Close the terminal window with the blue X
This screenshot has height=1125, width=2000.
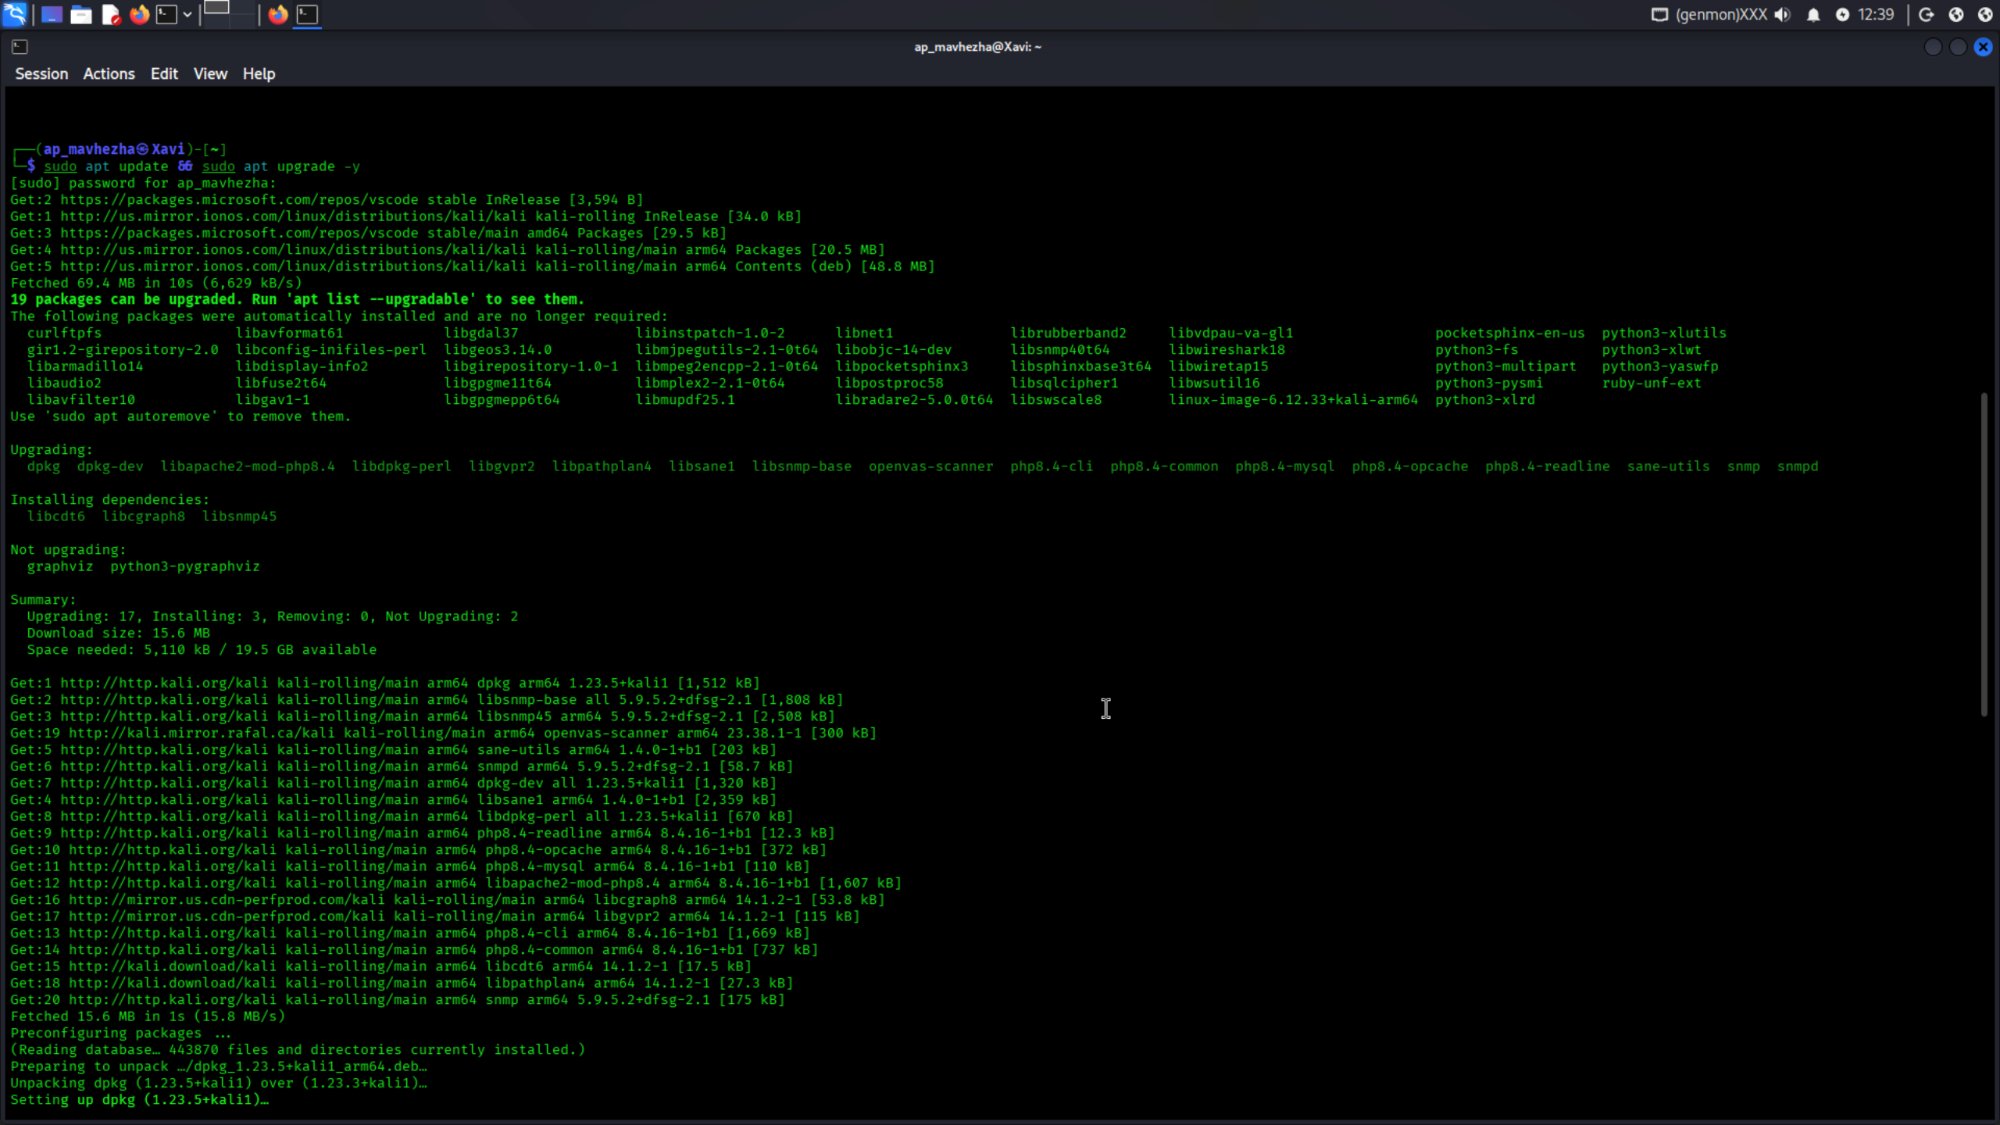1983,47
